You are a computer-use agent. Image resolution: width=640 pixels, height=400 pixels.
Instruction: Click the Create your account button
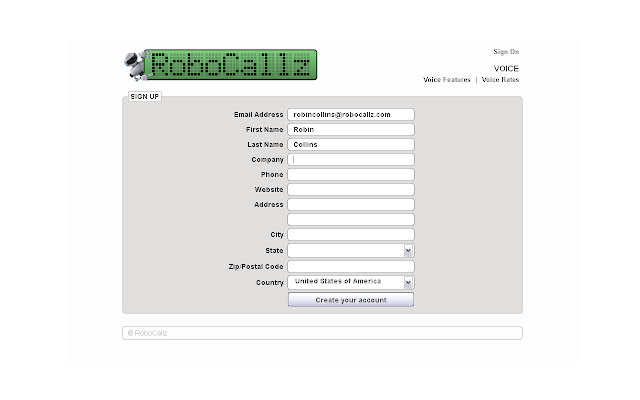point(351,300)
